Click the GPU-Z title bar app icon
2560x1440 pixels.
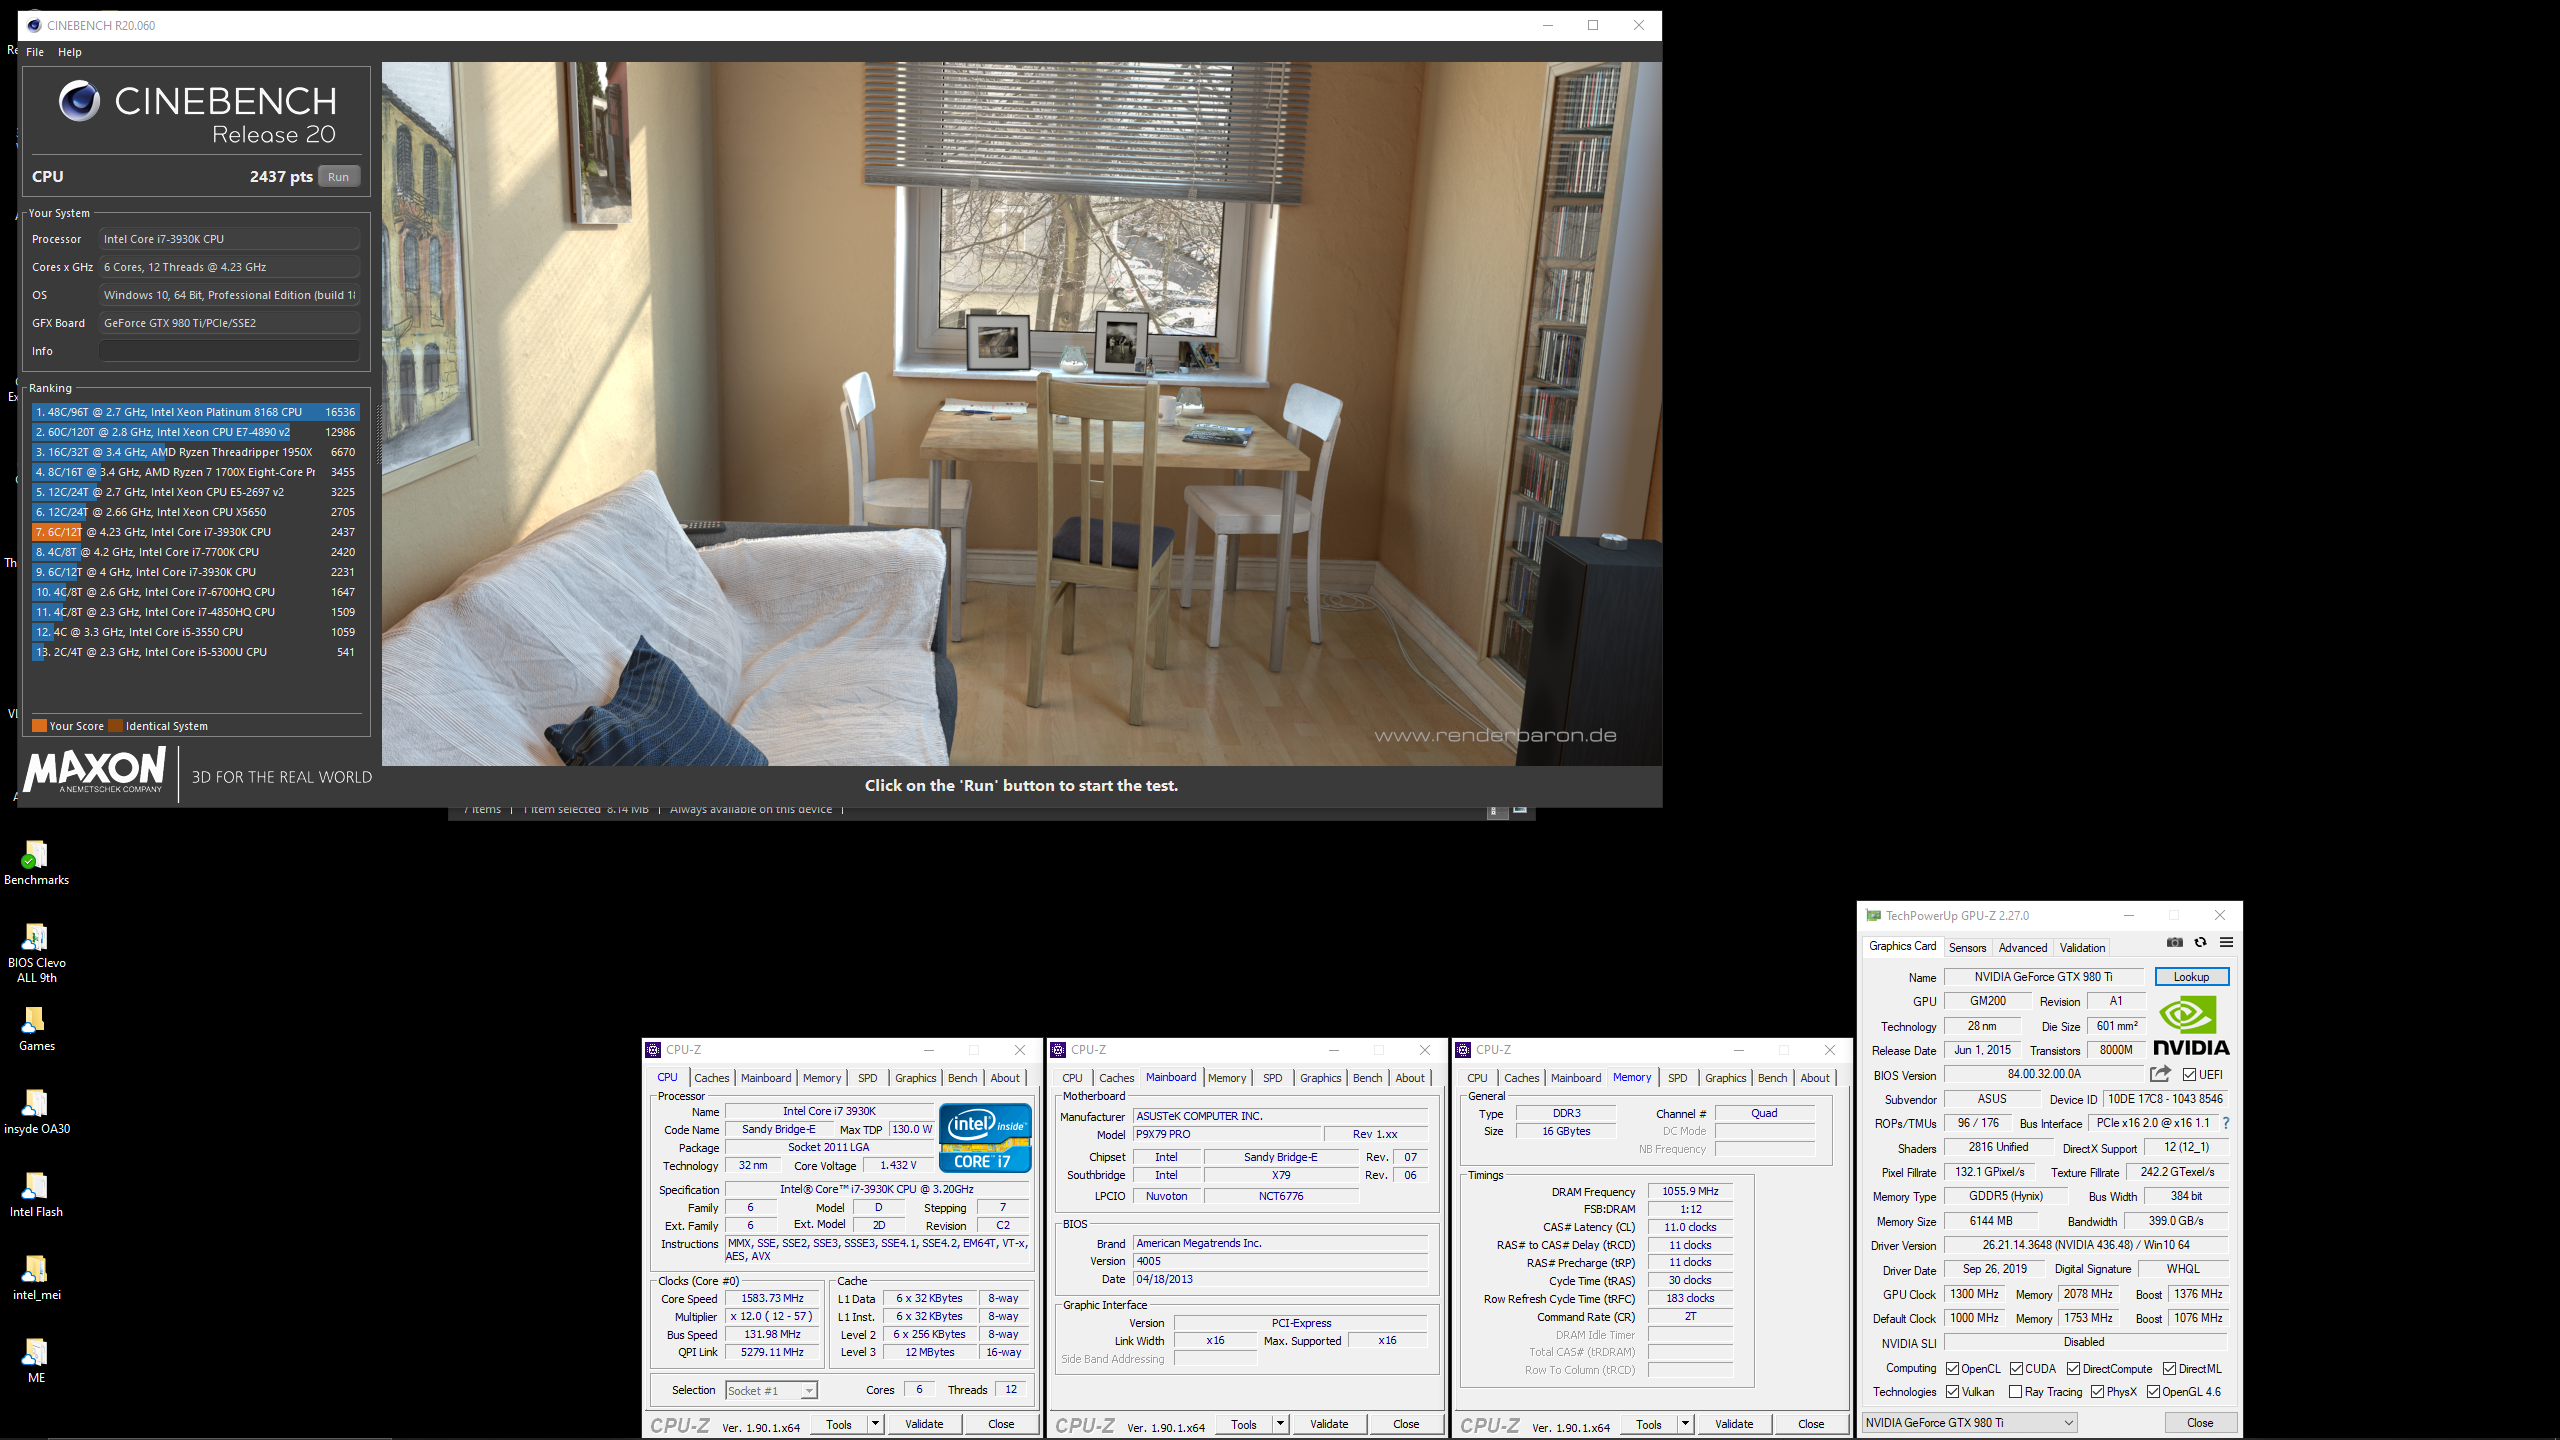1873,915
